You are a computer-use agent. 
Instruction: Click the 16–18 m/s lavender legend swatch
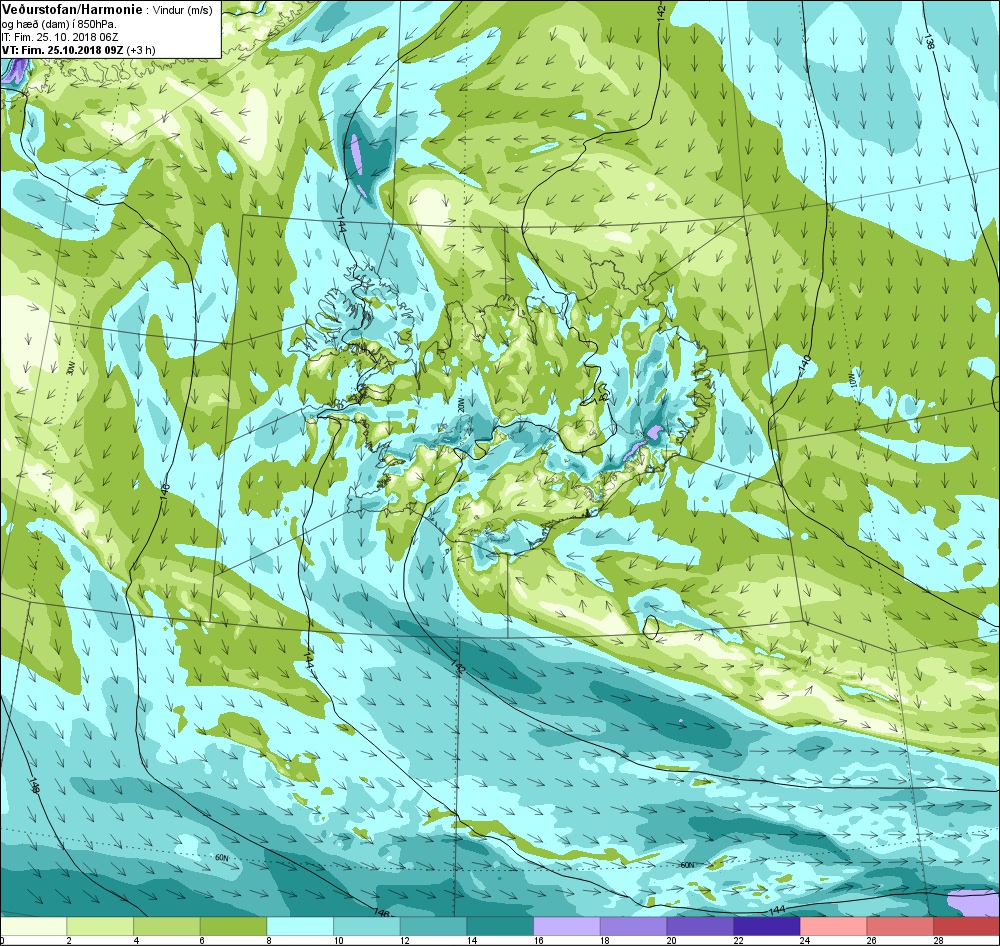(x=566, y=926)
